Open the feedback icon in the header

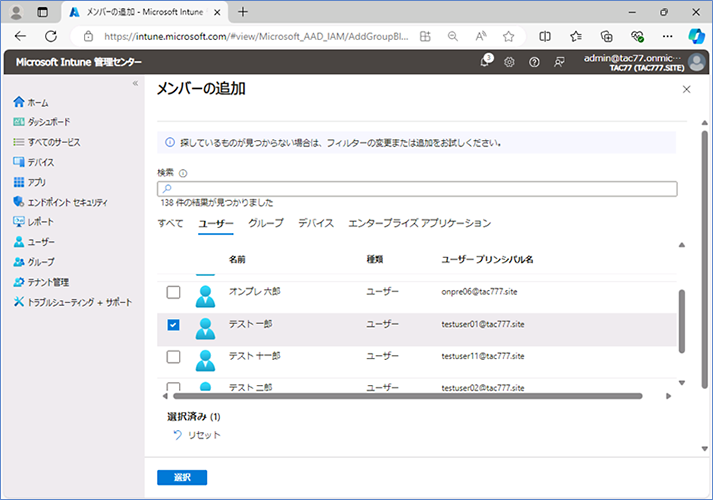coord(559,62)
